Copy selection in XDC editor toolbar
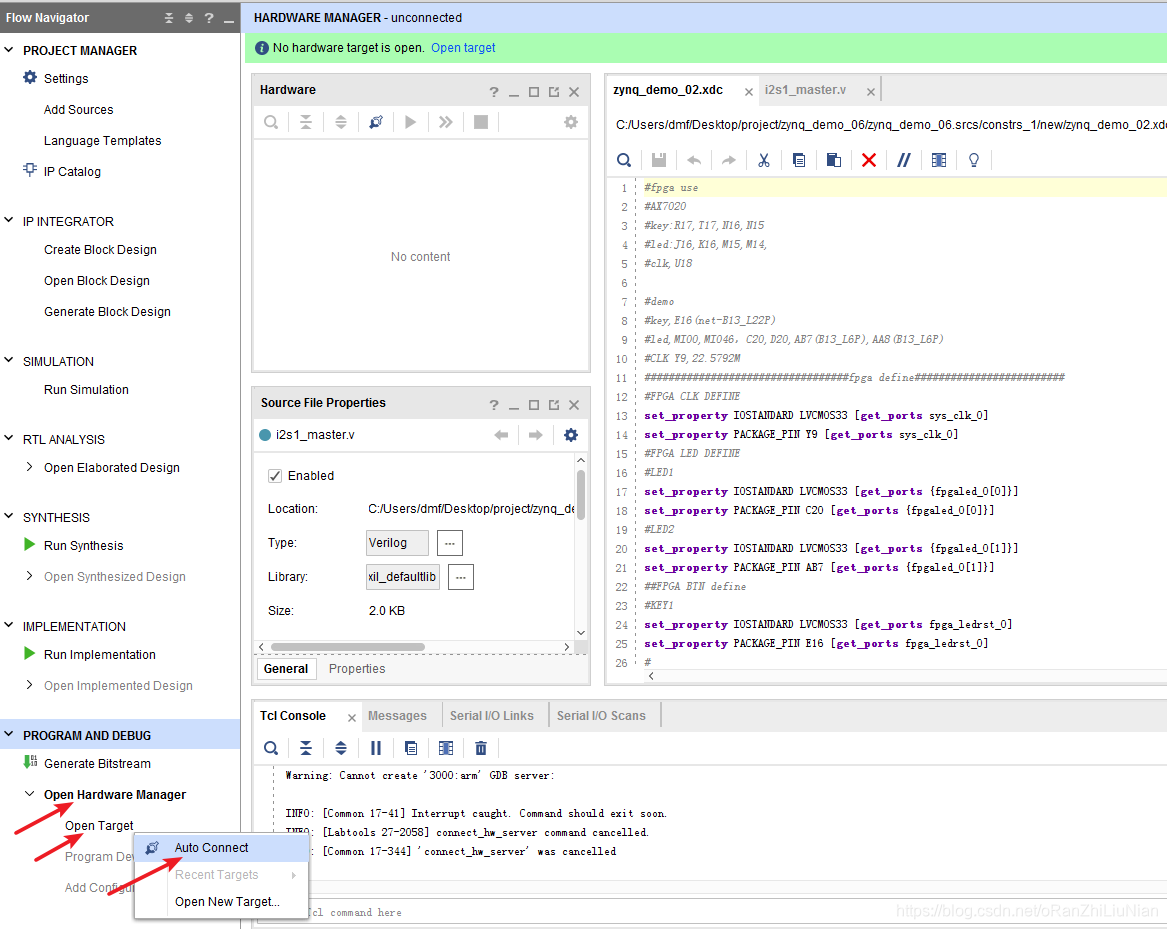1167x929 pixels. pyautogui.click(x=799, y=160)
